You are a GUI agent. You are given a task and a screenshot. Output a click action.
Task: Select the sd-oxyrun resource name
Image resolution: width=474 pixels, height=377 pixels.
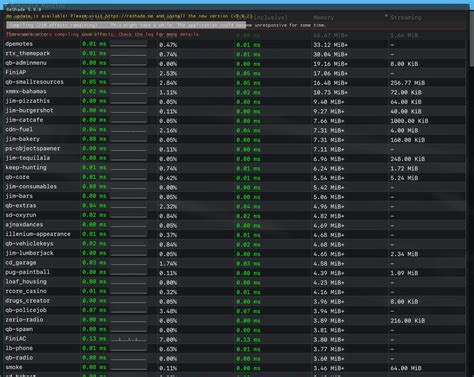[x=21, y=215]
